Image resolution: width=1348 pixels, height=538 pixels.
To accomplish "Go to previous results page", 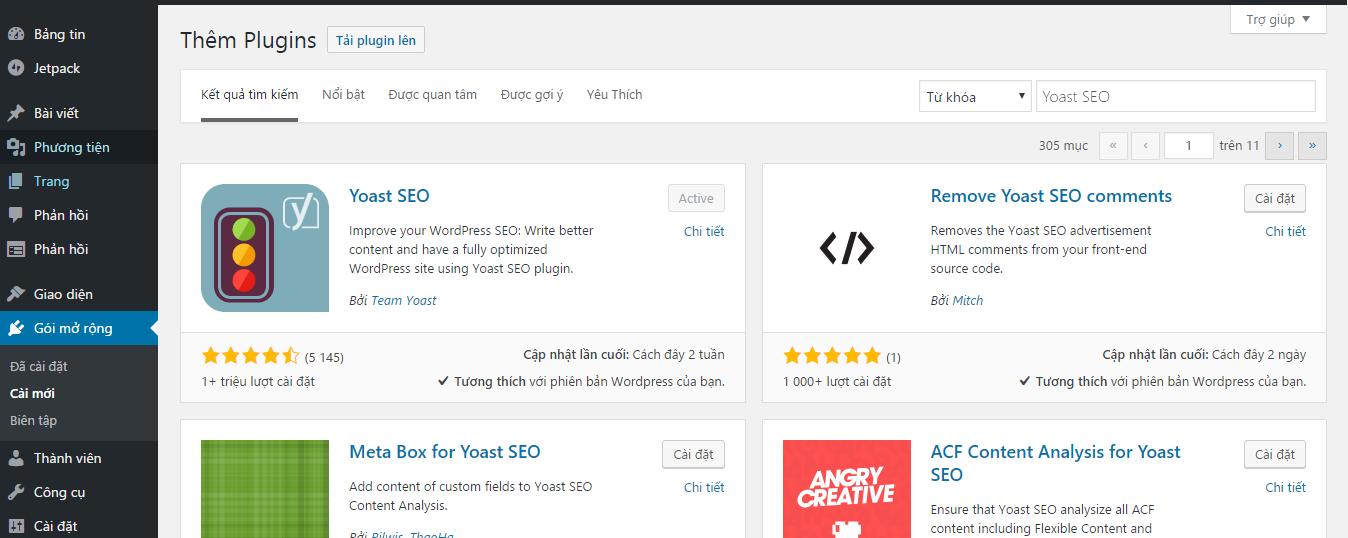I will (x=1146, y=145).
